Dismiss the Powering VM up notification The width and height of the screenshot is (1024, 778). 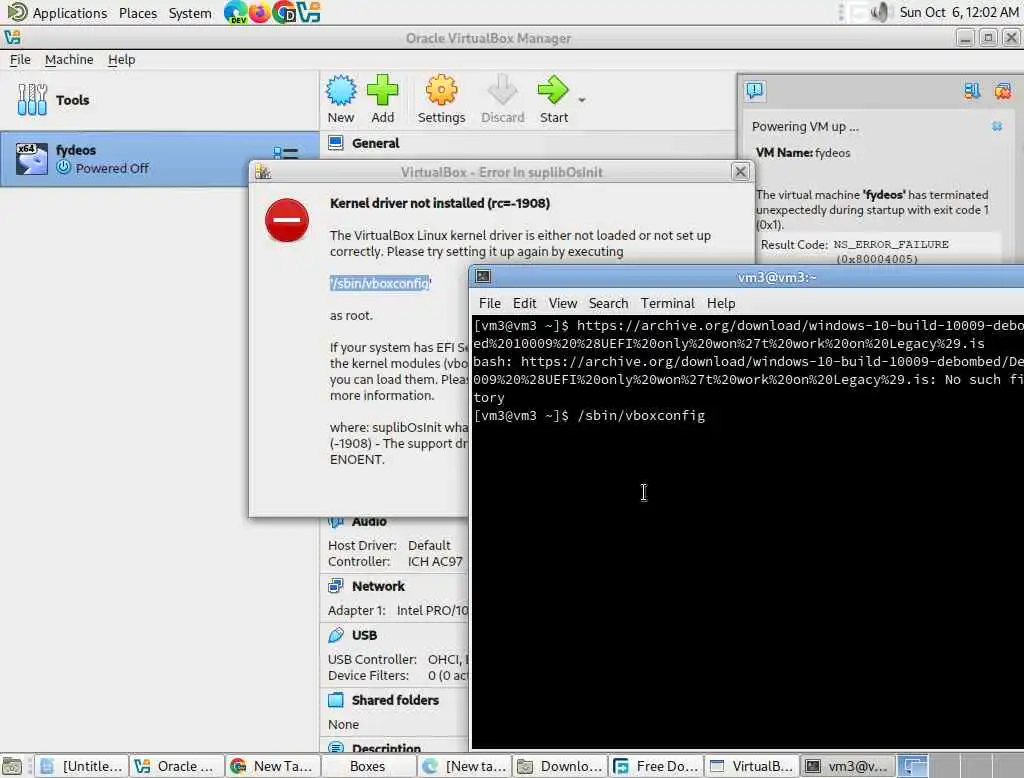997,126
